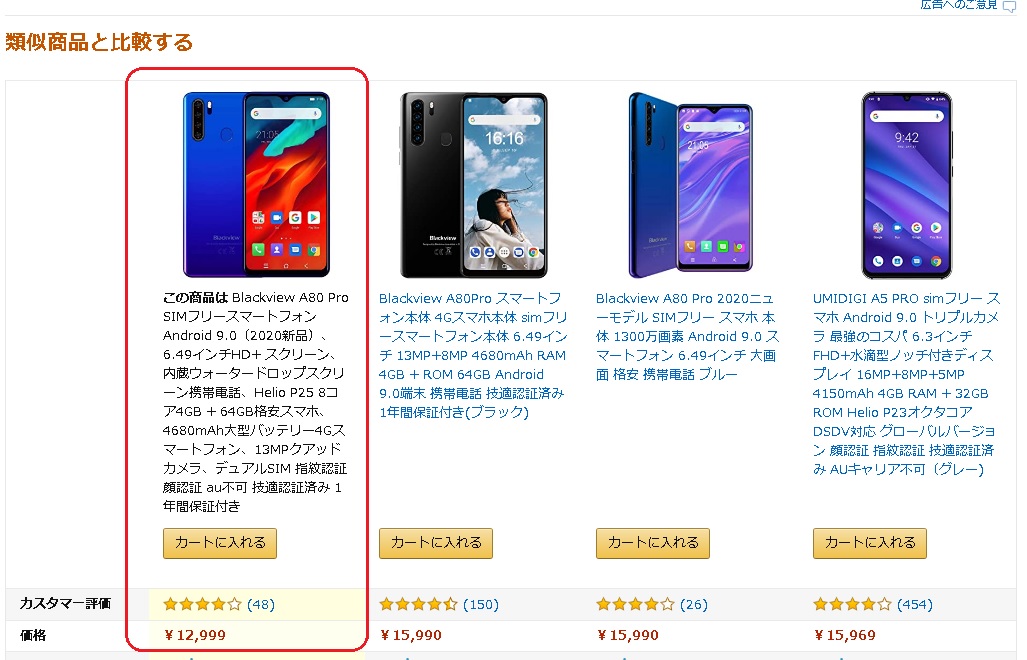The image size is (1027, 660).
Task: Open Blackview A80 Pro 2020 new model link
Action: [688, 337]
